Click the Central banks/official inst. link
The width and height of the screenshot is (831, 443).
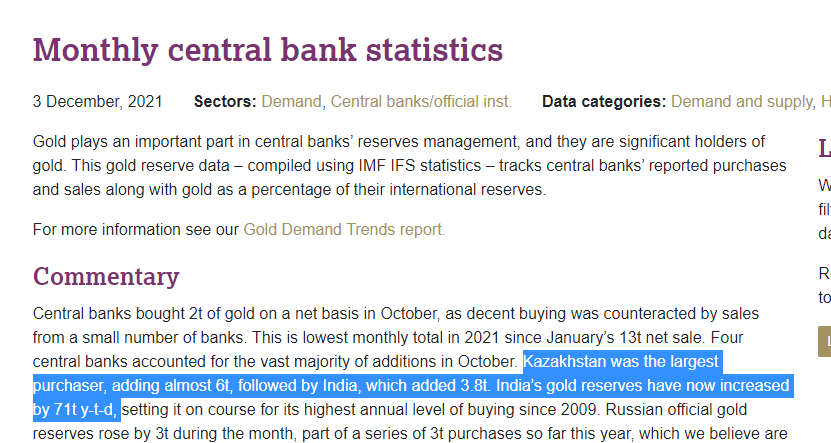(x=421, y=101)
